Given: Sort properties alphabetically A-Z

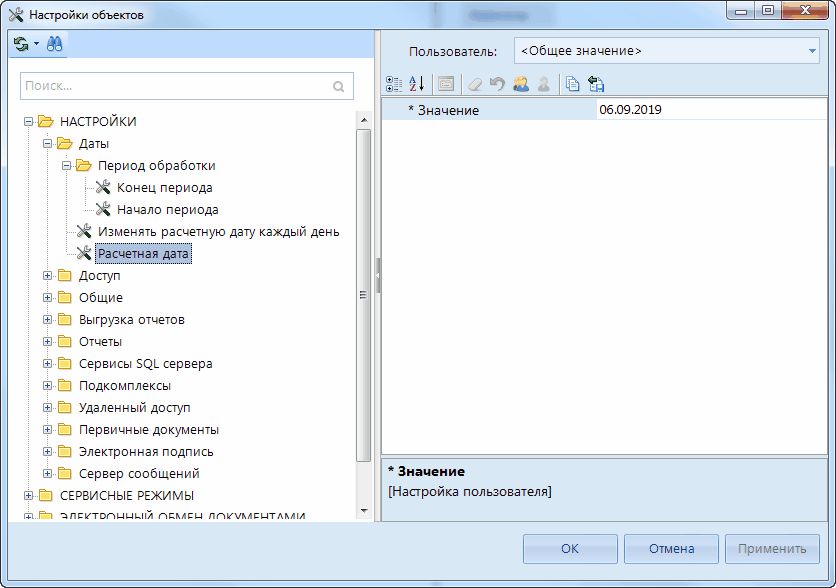Looking at the screenshot, I should 417,84.
